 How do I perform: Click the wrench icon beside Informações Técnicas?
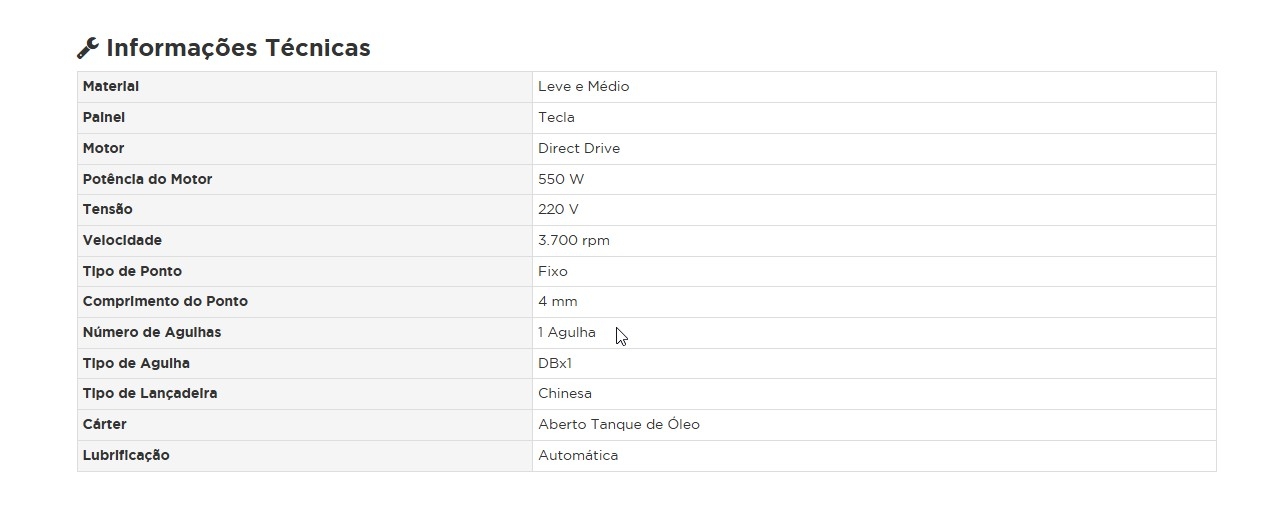(x=87, y=47)
